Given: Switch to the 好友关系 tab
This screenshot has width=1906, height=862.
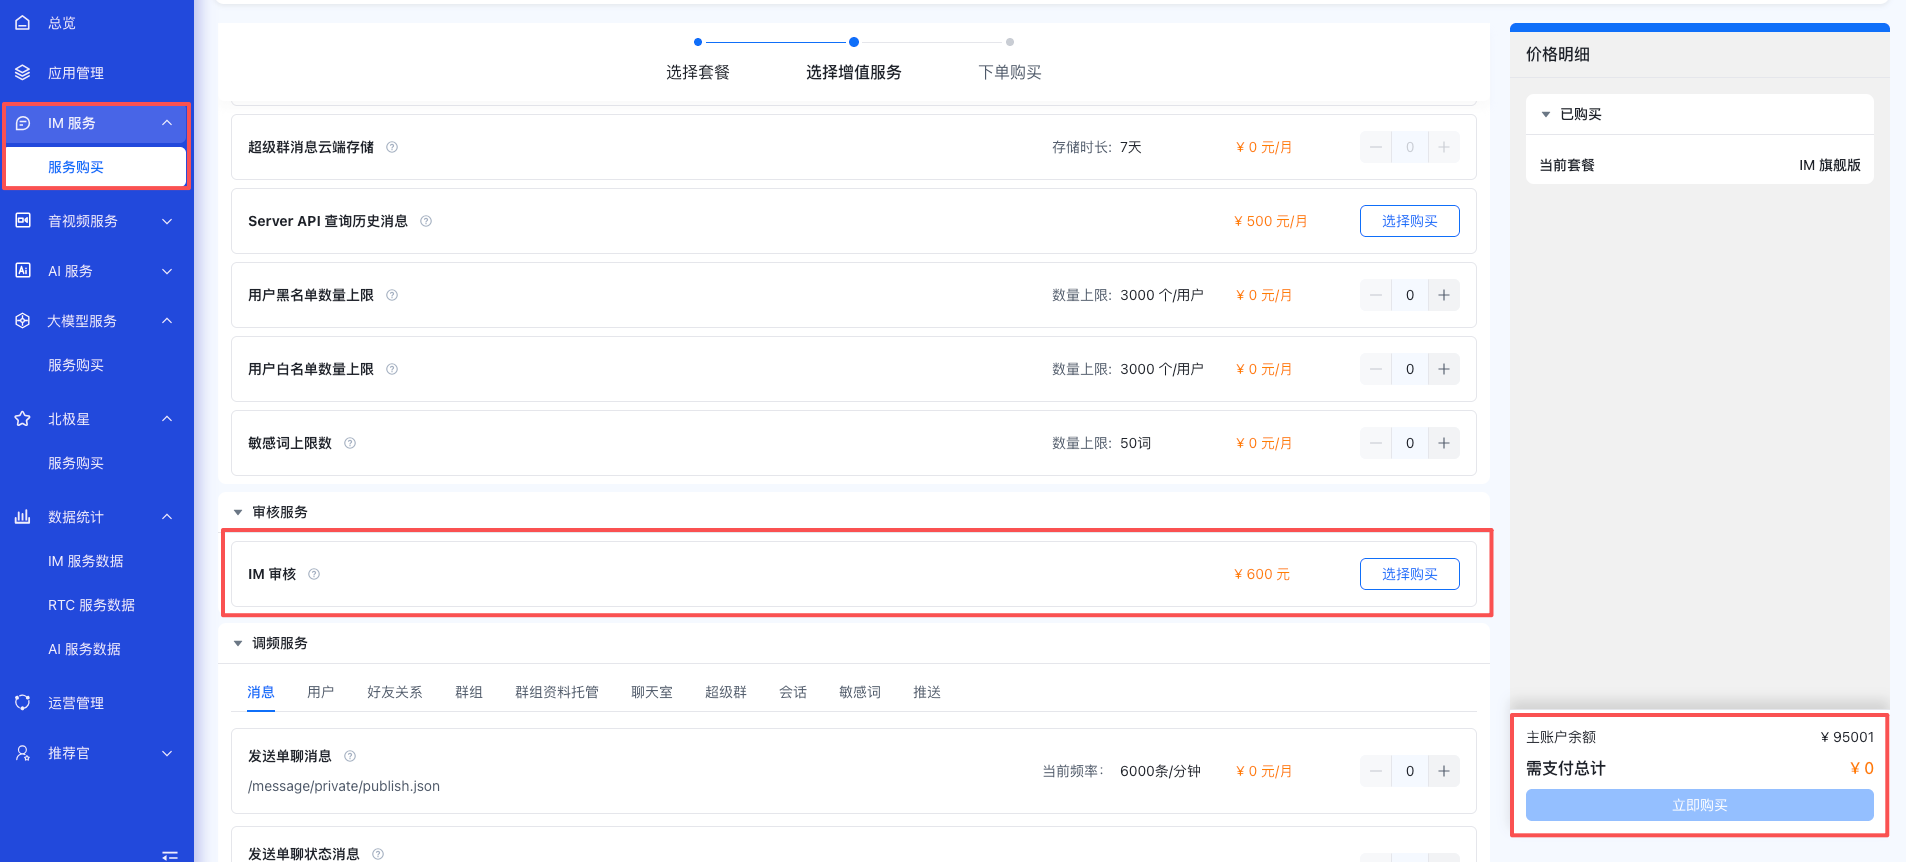Looking at the screenshot, I should tap(395, 692).
